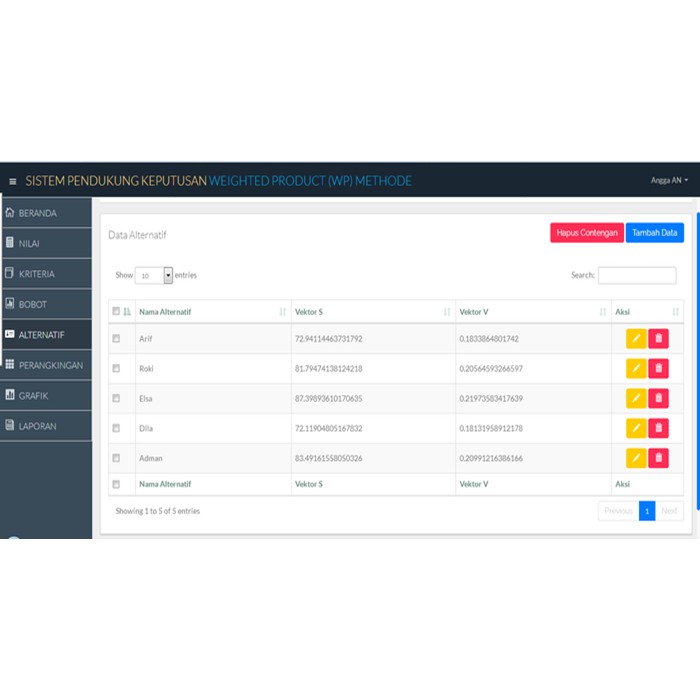Click the vertical page scrollbar
Screen dimensions: 700x700
point(698,362)
